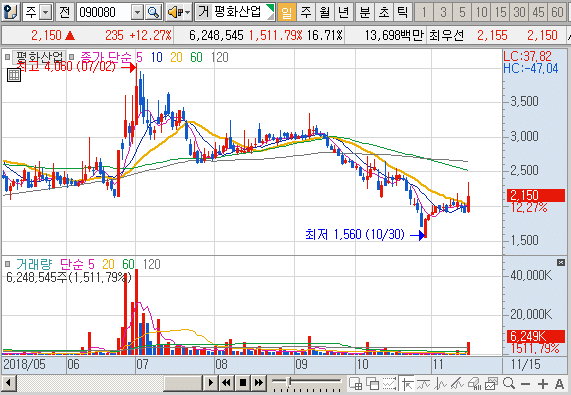Choose the 15 interval button
The width and height of the screenshot is (571, 395).
(x=500, y=12)
